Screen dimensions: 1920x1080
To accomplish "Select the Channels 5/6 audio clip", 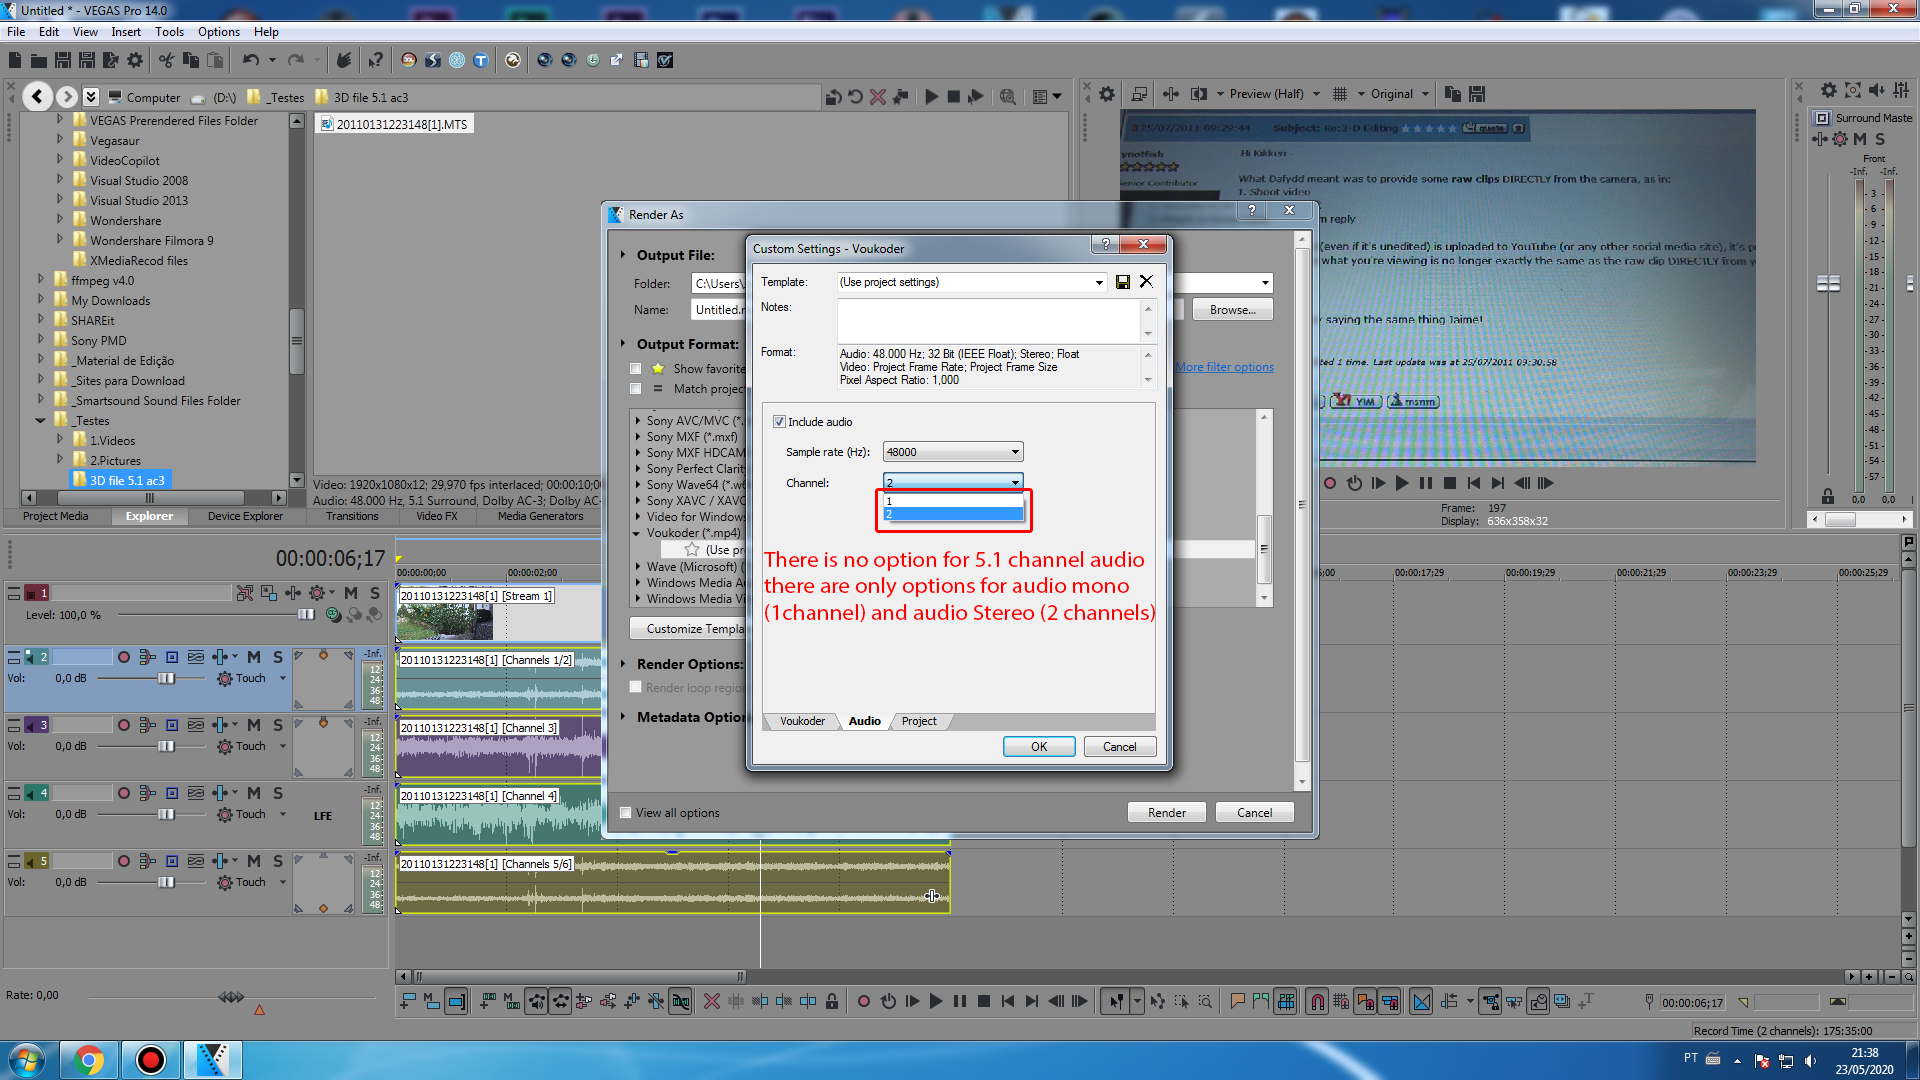I will pyautogui.click(x=673, y=882).
